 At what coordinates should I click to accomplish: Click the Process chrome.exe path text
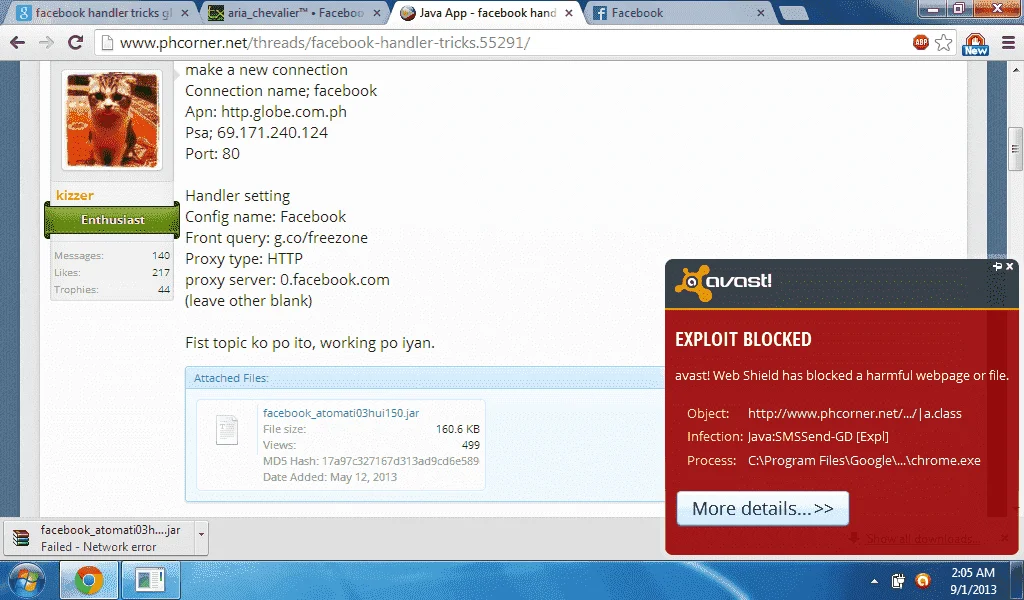coord(864,460)
